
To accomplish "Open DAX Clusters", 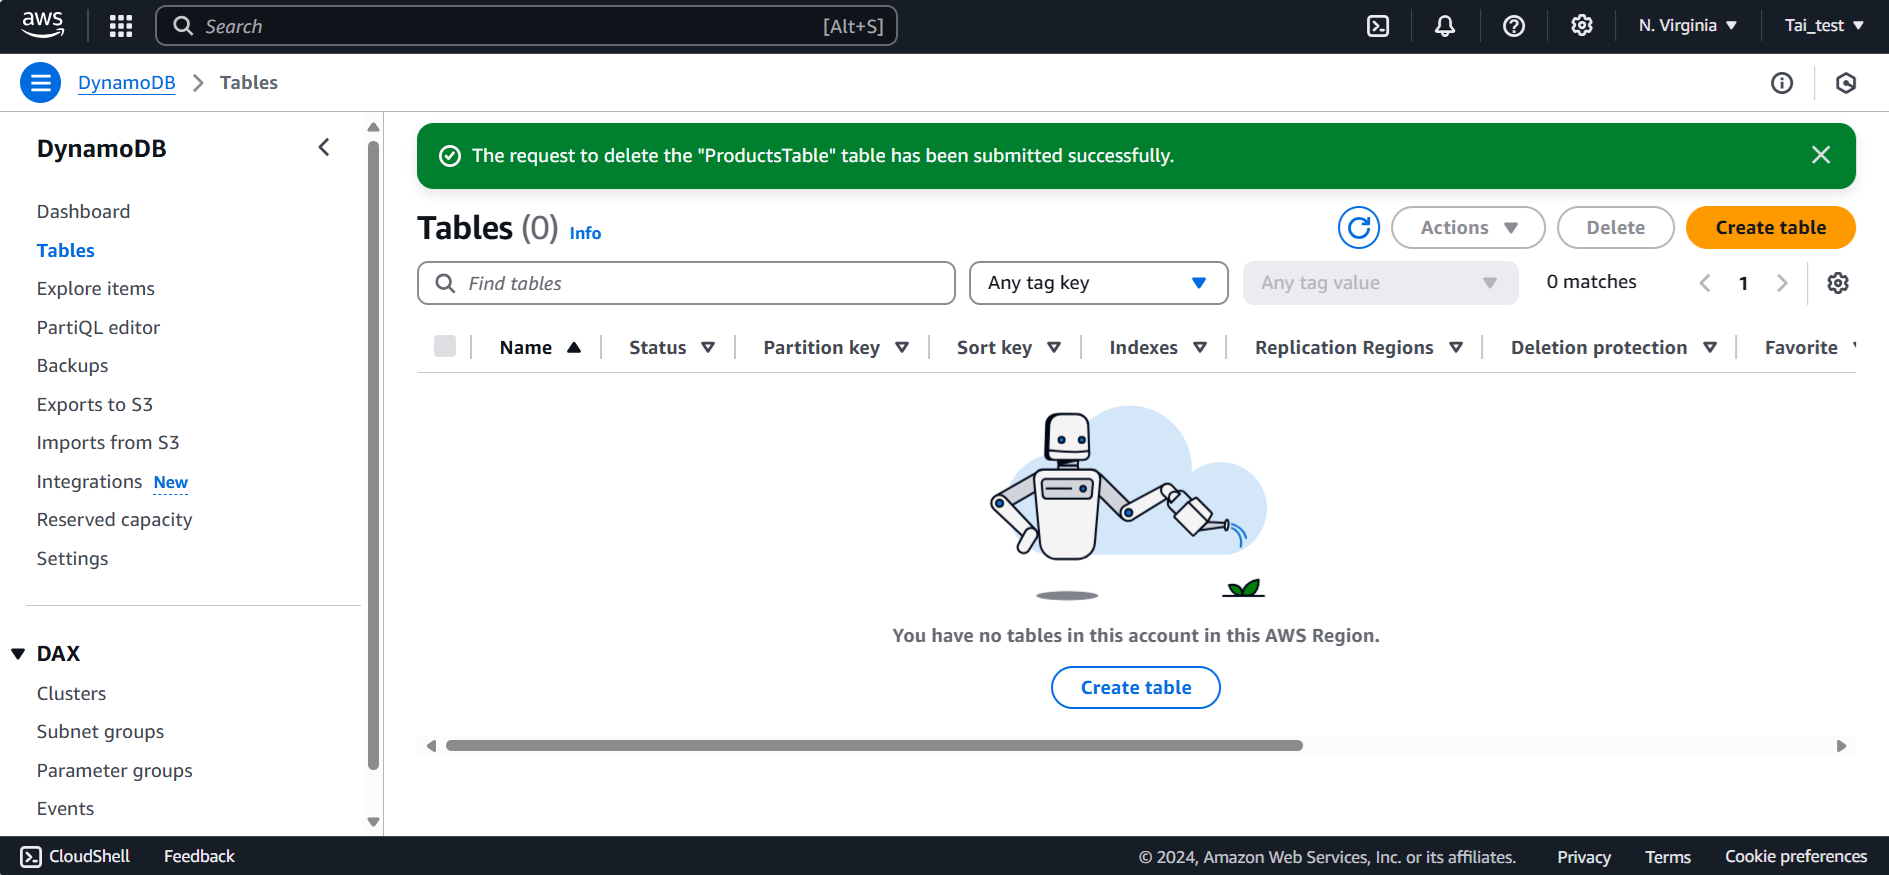I will click(x=71, y=694).
